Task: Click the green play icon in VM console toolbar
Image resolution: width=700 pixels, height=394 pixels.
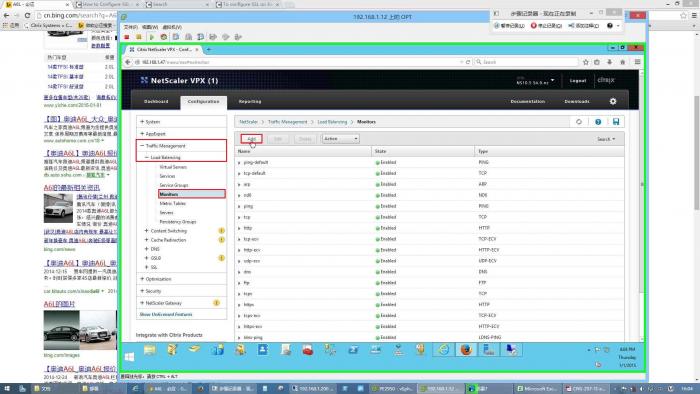Action: [x=151, y=37]
